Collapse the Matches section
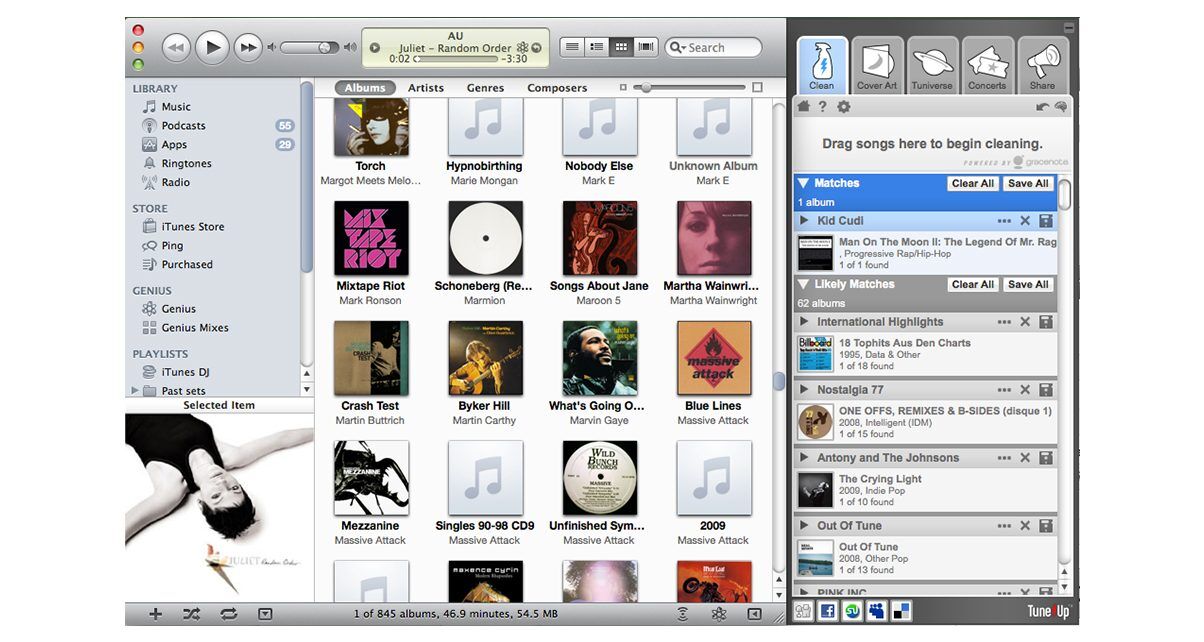The width and height of the screenshot is (1204, 642). tap(803, 184)
